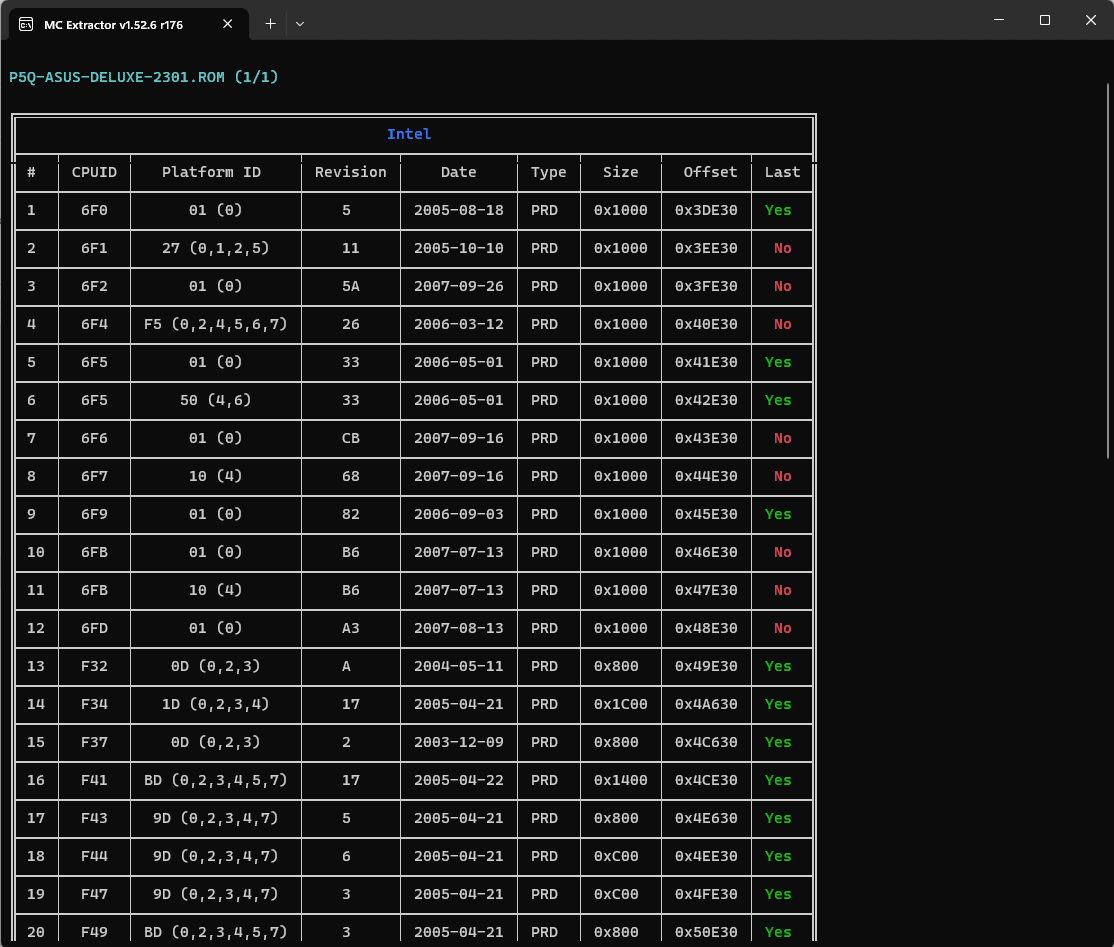
Task: Click platform ID F5 (0,2,4,5,6,7)
Action: 215,324
